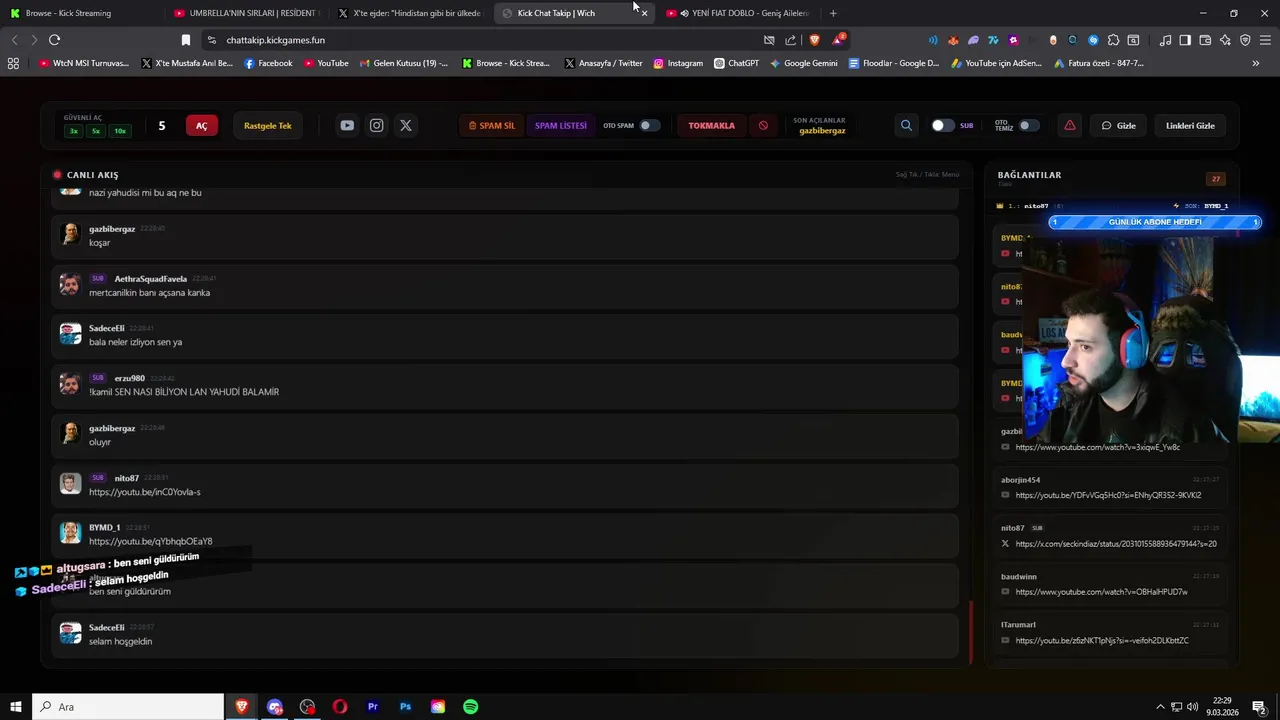
Task: Click the message 'selam hoşgeldin' from SadeceEli
Action: pyautogui.click(x=120, y=641)
